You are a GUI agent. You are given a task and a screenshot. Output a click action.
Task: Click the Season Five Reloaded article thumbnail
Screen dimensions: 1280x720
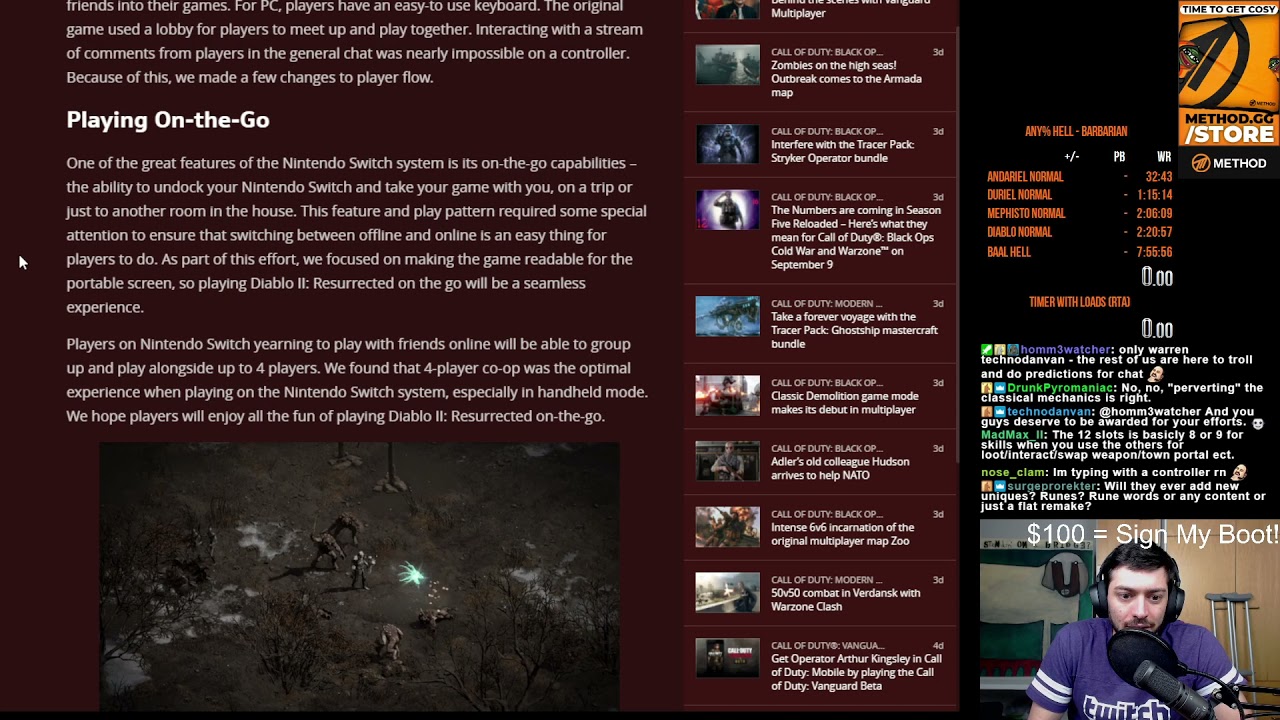tap(727, 210)
